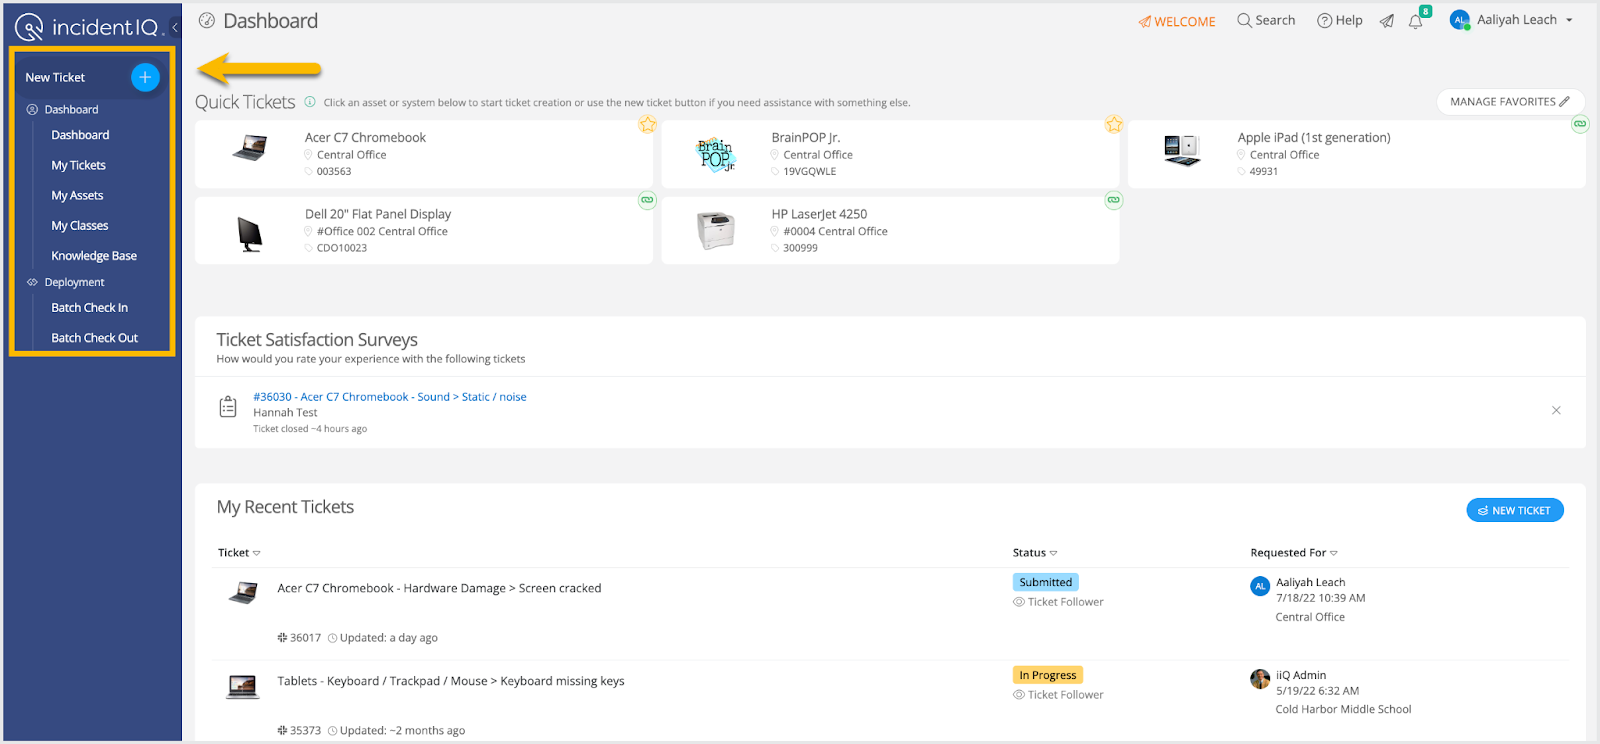Open the notifications bell icon
The image size is (1600, 744).
(1415, 21)
